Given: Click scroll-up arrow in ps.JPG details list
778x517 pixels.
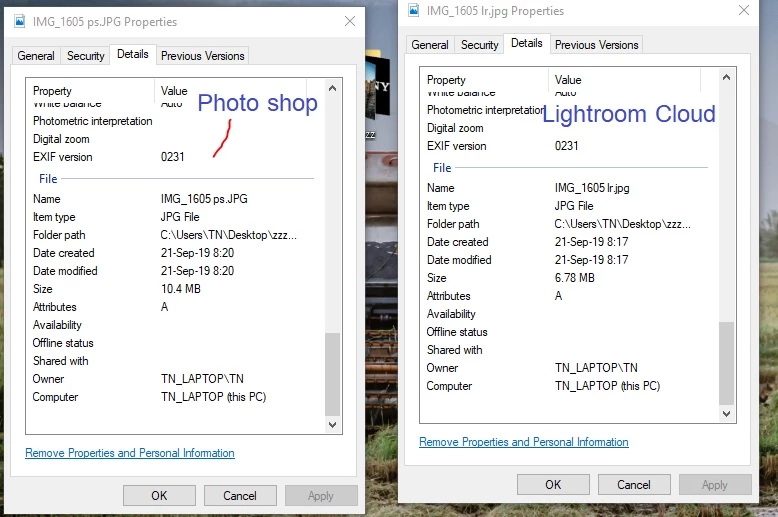Looking at the screenshot, I should coord(332,88).
